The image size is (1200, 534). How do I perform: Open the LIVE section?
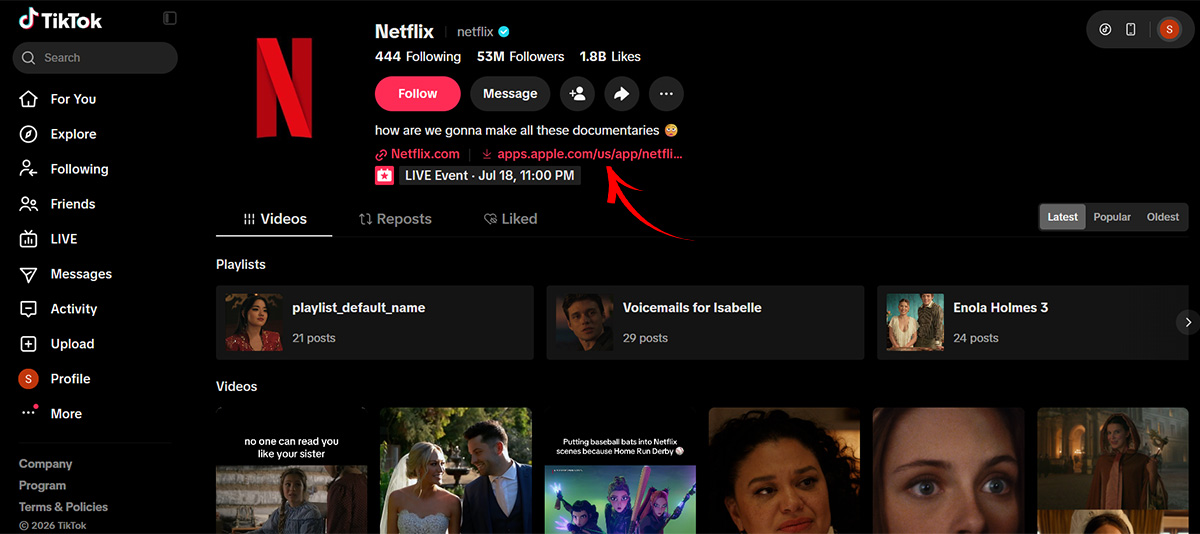point(64,239)
